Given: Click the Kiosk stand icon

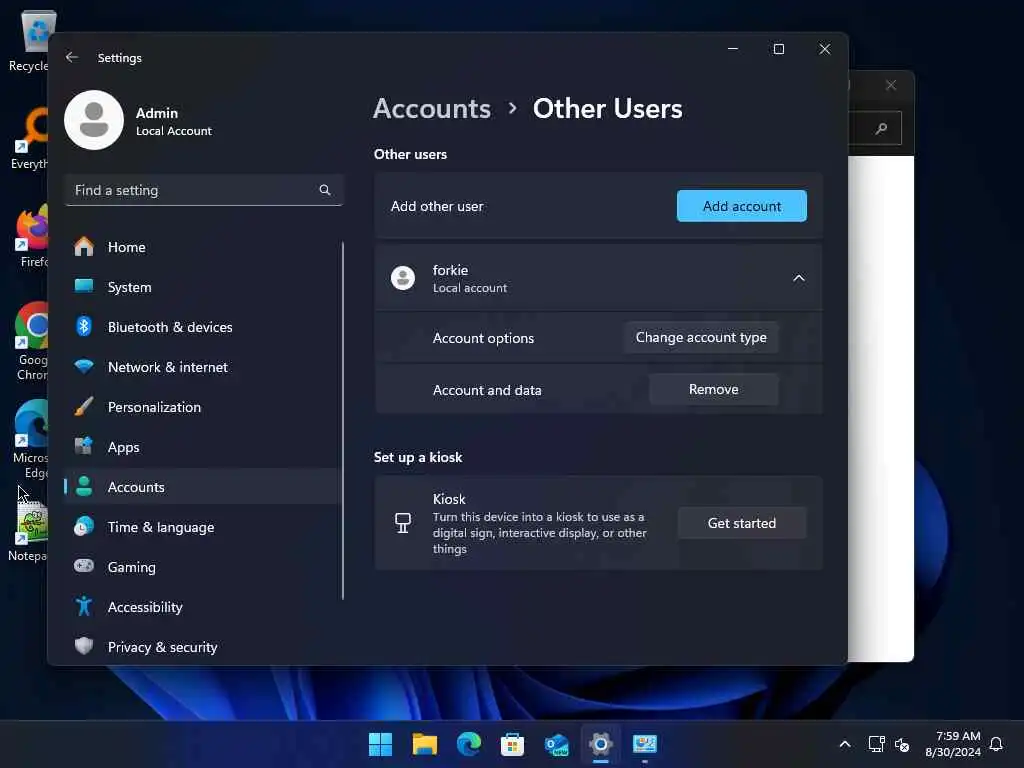Looking at the screenshot, I should (403, 523).
